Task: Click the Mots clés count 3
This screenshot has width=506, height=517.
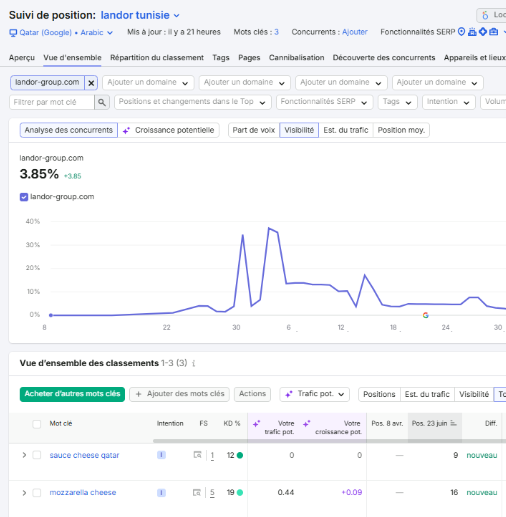Action: 276,32
